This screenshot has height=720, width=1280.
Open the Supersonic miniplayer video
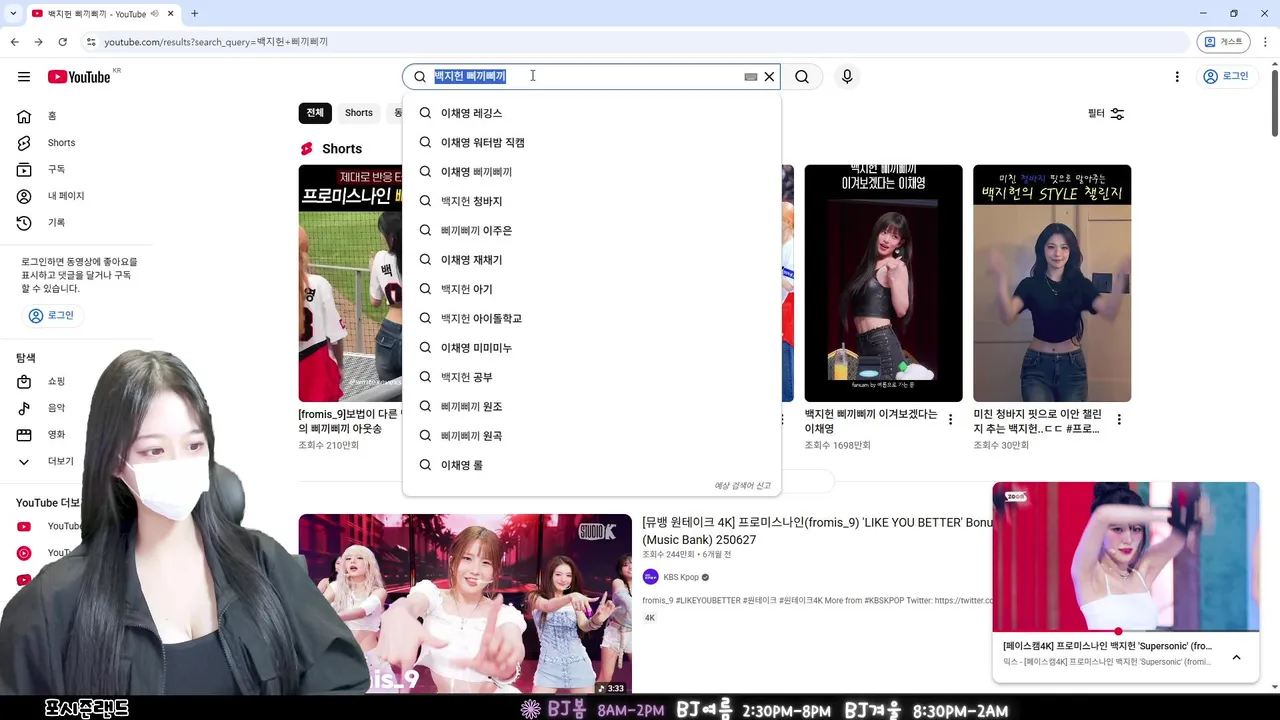tap(1125, 557)
